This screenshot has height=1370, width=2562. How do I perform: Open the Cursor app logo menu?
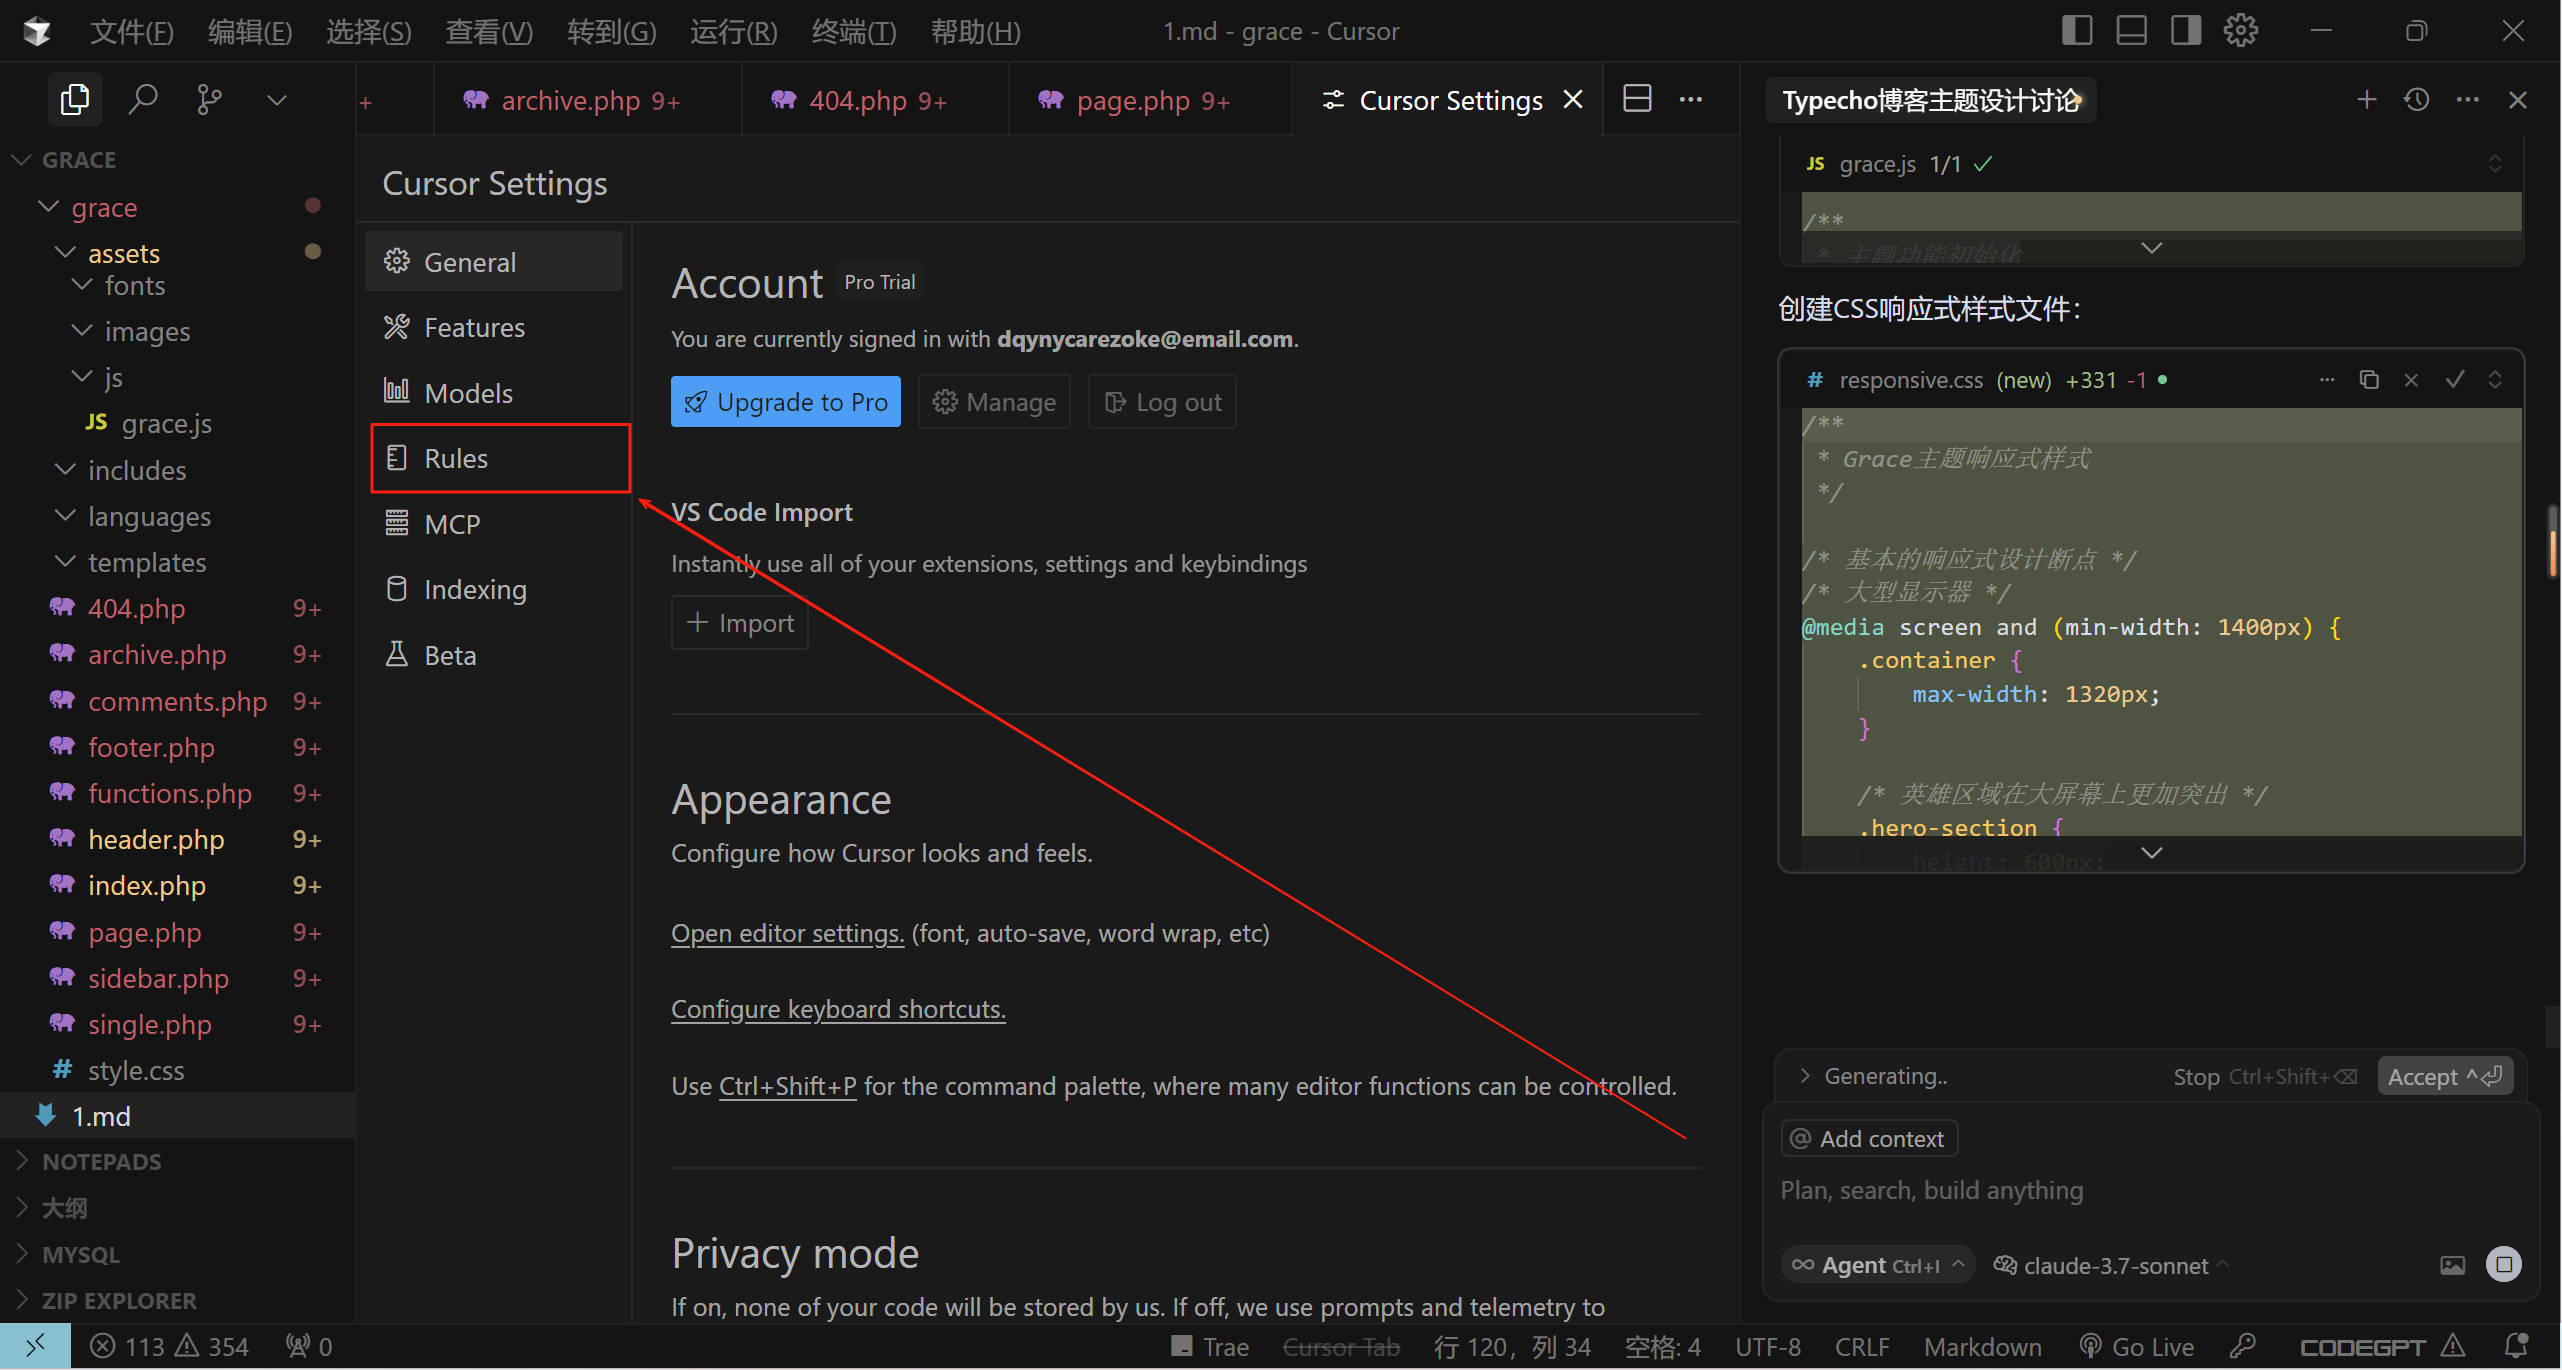(x=37, y=31)
